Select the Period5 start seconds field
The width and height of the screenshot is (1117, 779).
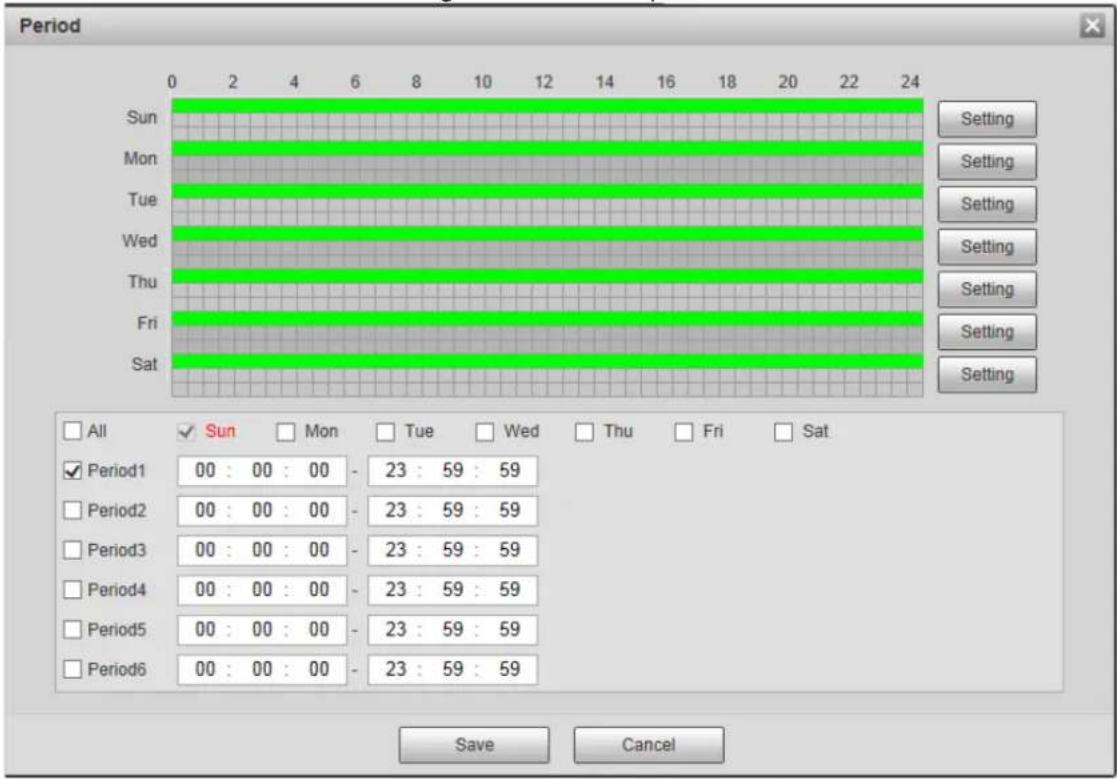click(319, 629)
